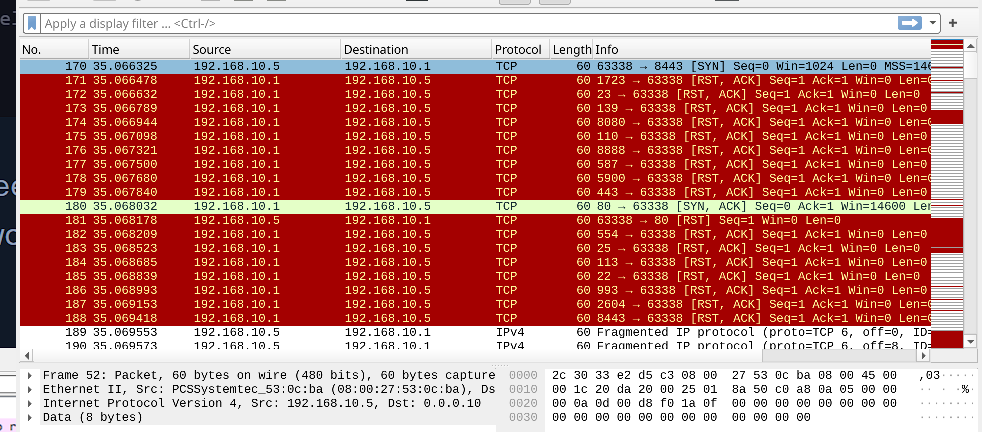Expand the Ethernet II details tree
This screenshot has height=432, width=982.
click(x=29, y=389)
